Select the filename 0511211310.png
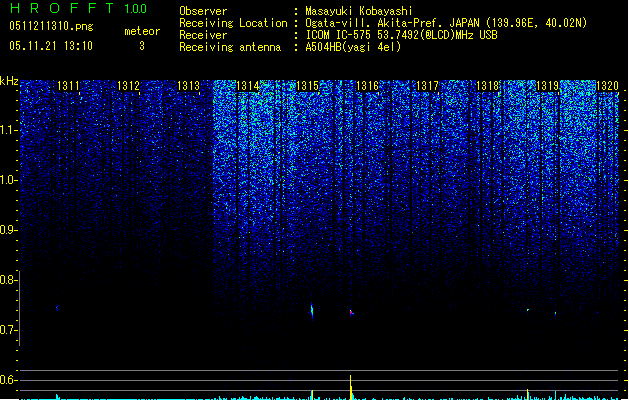This screenshot has width=629, height=400. [51, 26]
